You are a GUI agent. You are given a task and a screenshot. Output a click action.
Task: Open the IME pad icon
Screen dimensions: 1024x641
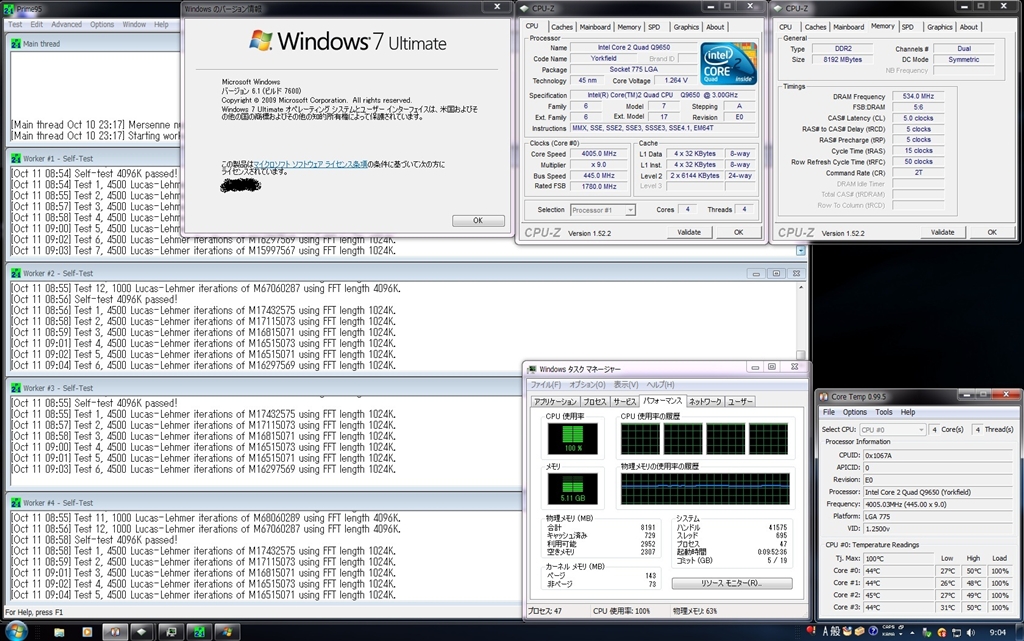pos(847,631)
